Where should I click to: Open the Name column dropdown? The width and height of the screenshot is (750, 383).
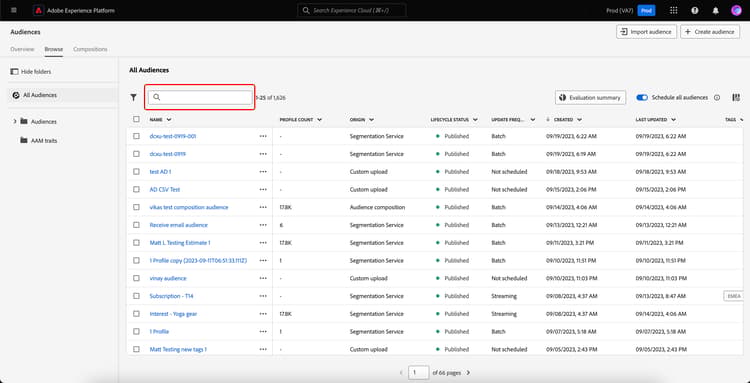pos(169,120)
